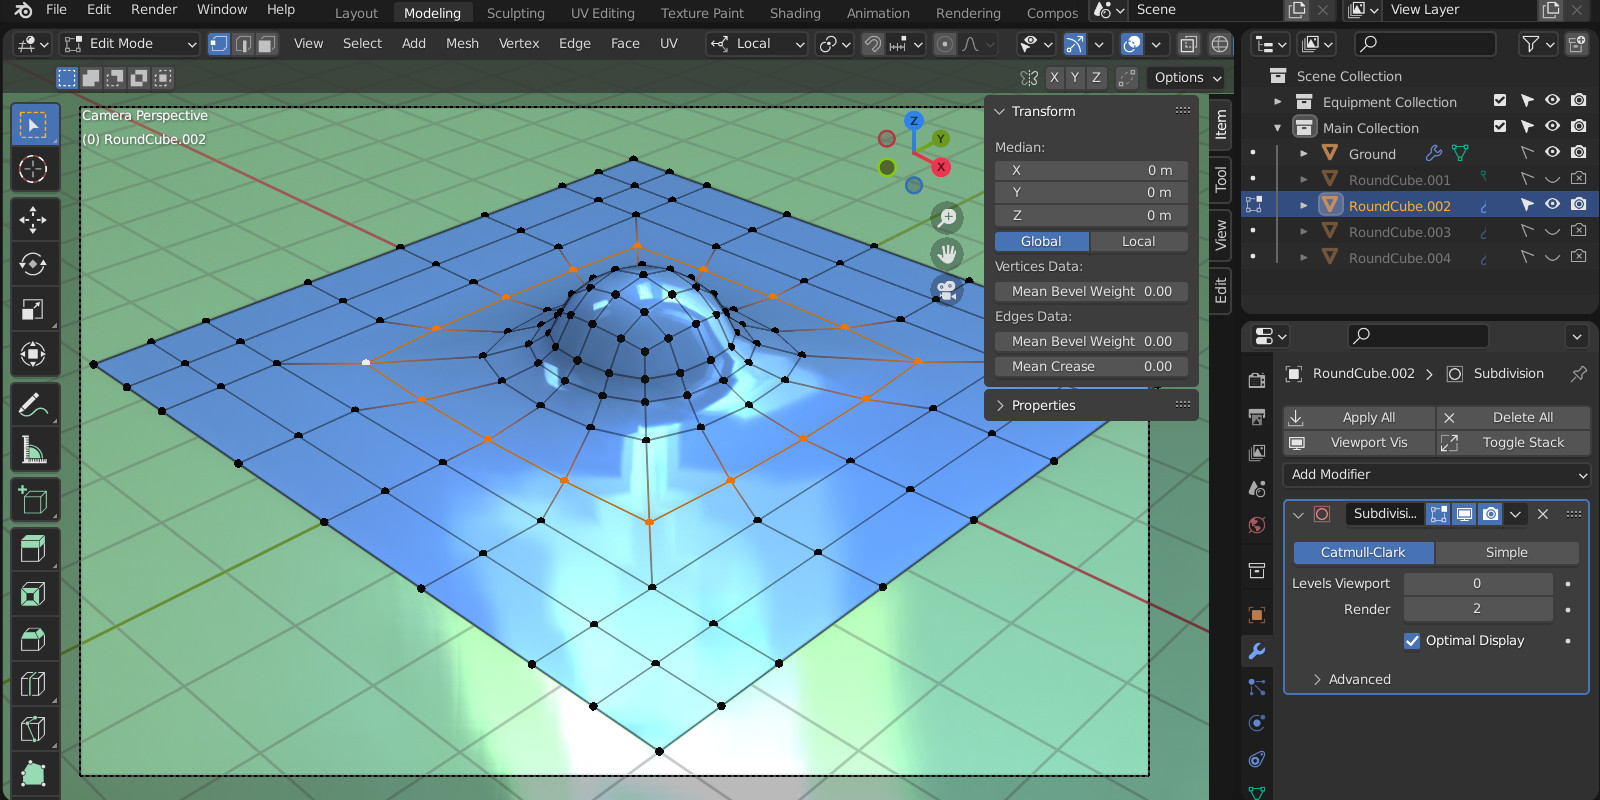Open the Render properties tab icon
Screen dimensions: 1600x800
pos(1257,380)
